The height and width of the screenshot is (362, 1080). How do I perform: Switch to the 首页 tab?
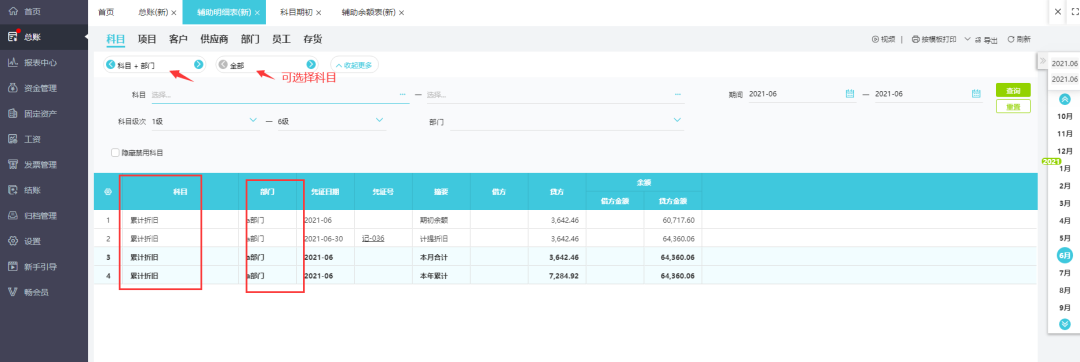106,12
